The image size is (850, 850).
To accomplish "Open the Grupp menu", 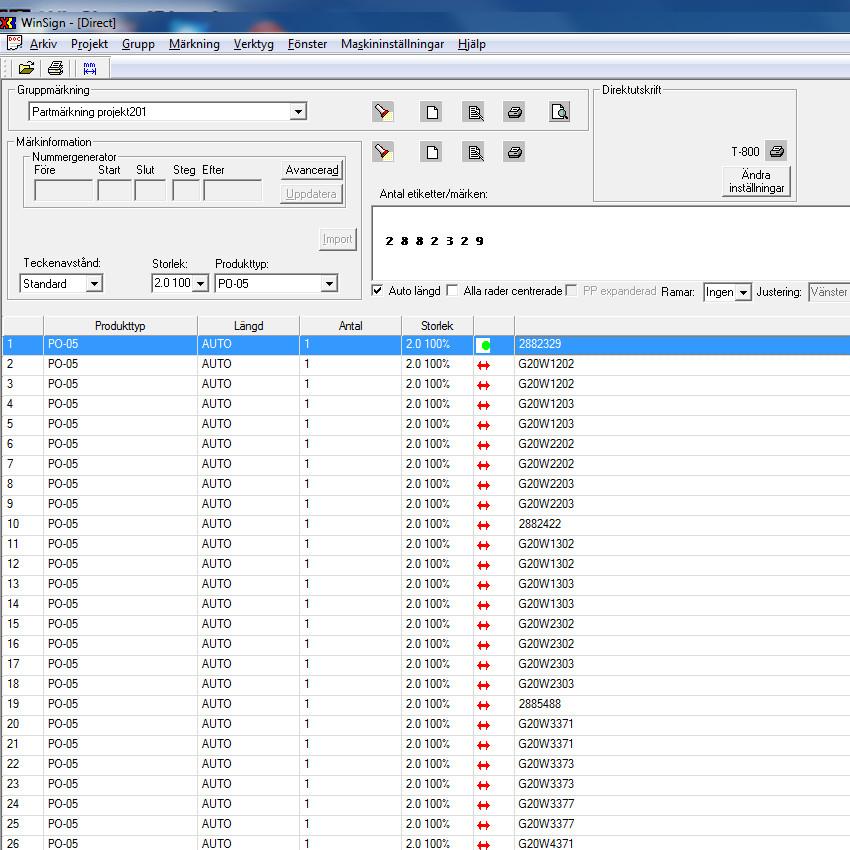I will point(138,44).
